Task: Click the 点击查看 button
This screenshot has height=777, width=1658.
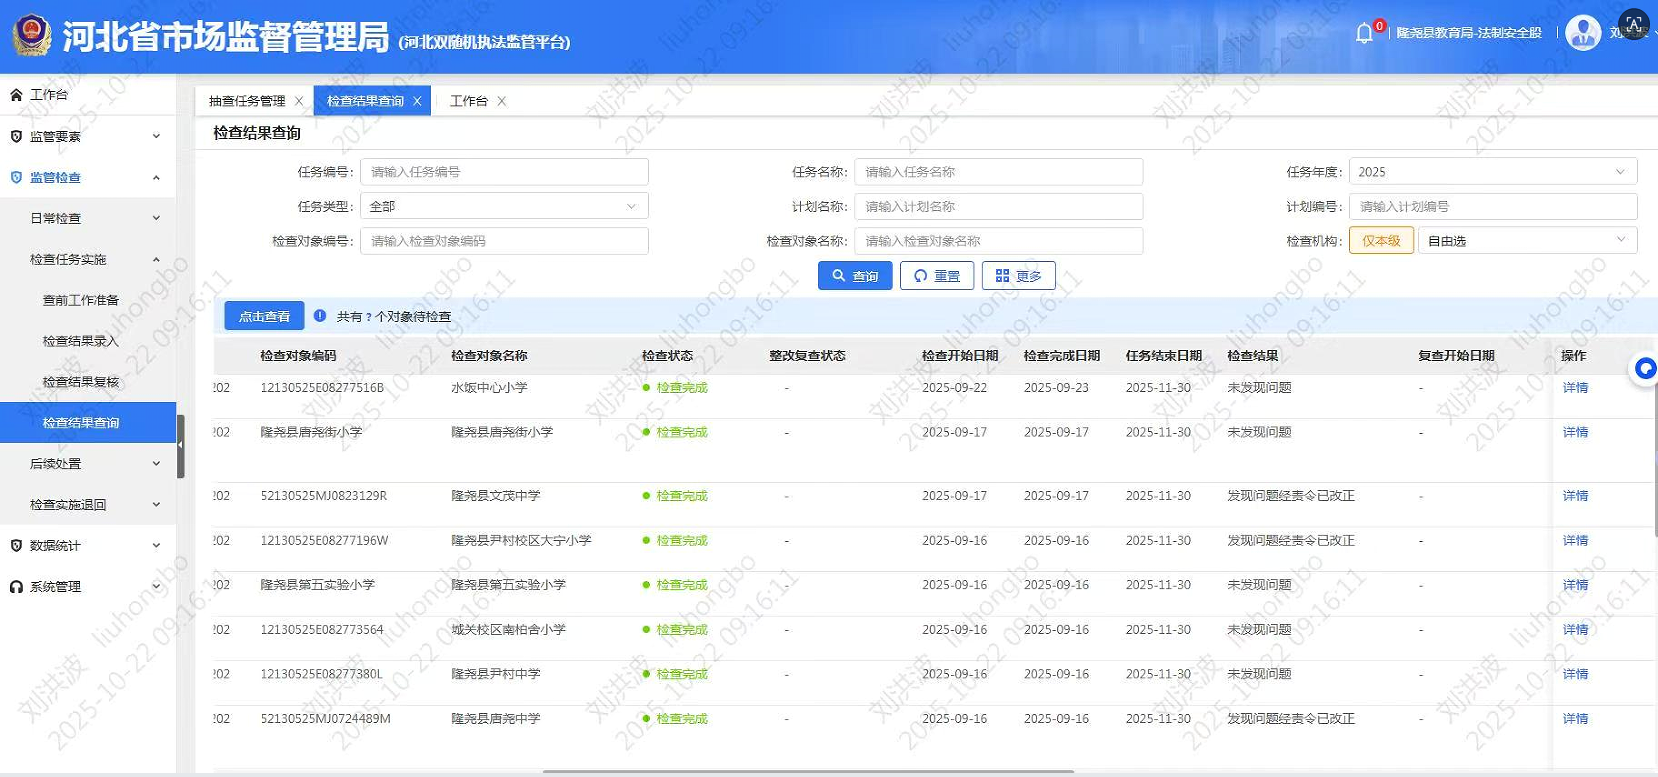Action: [264, 316]
